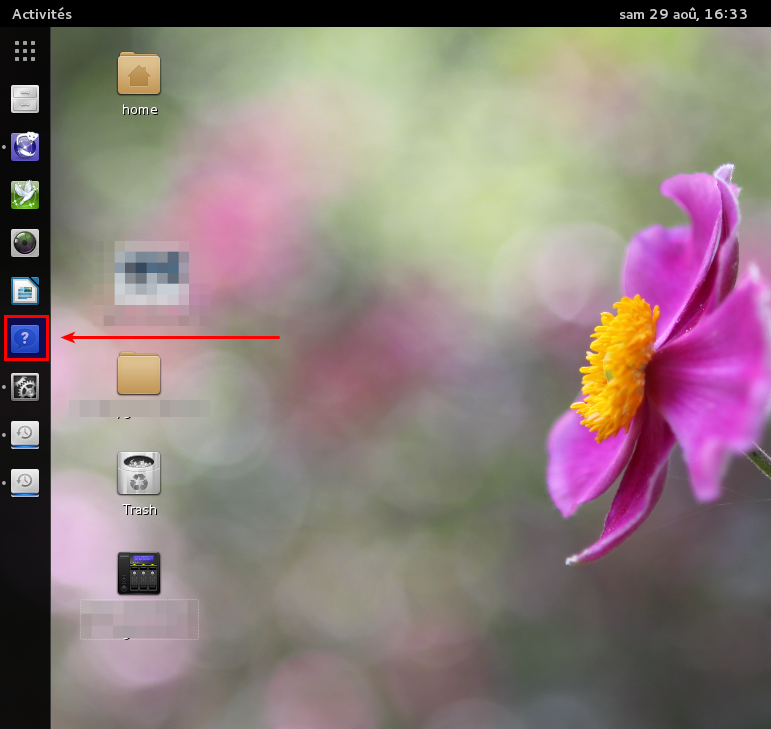Select the upper clock-history backup icon
771x729 pixels.
coord(25,435)
